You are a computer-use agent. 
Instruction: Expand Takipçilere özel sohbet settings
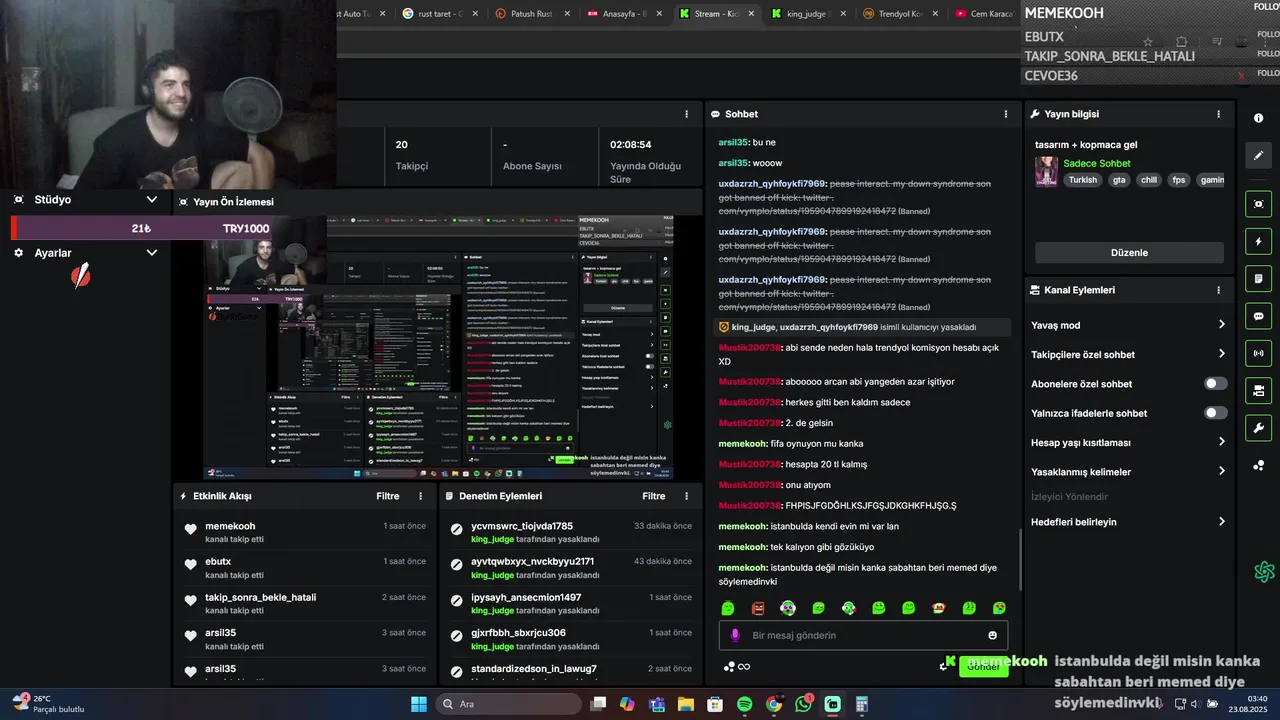1129,354
